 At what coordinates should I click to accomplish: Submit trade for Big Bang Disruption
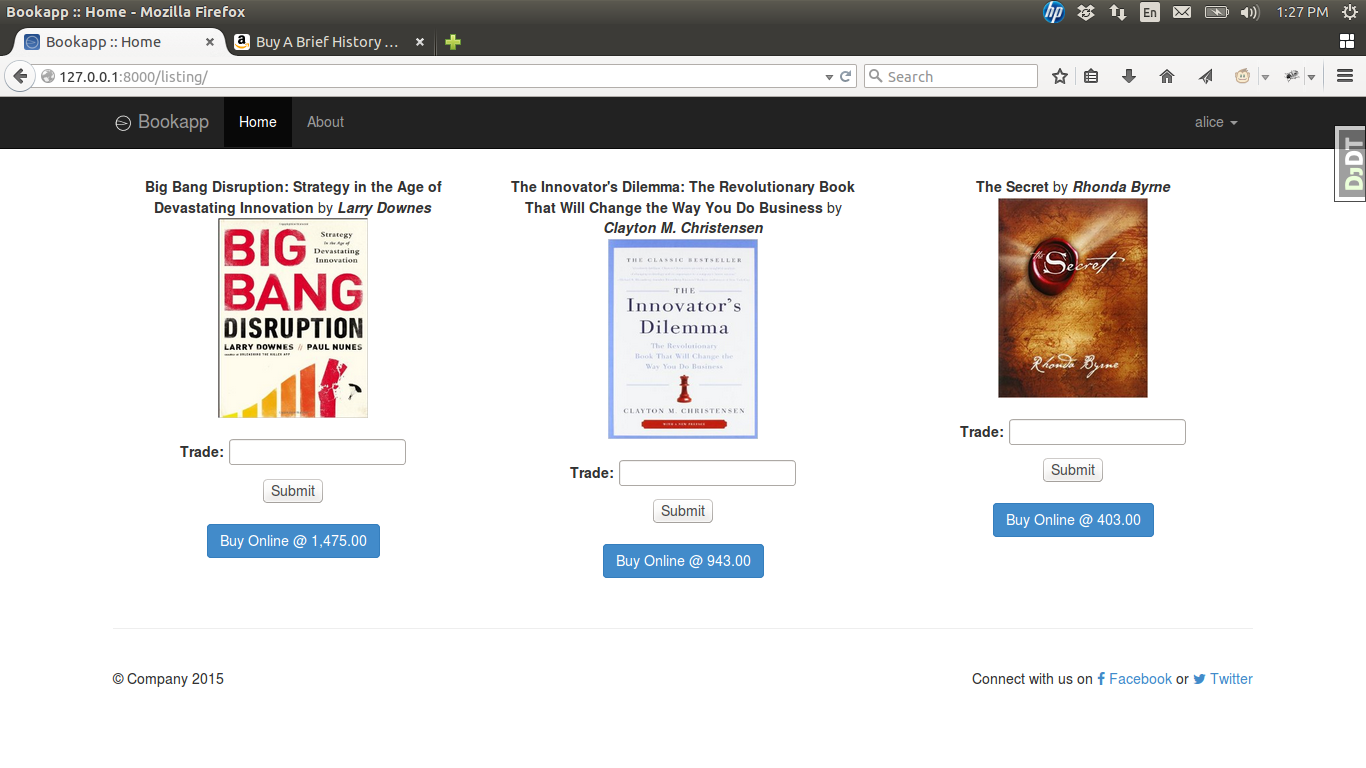(293, 491)
